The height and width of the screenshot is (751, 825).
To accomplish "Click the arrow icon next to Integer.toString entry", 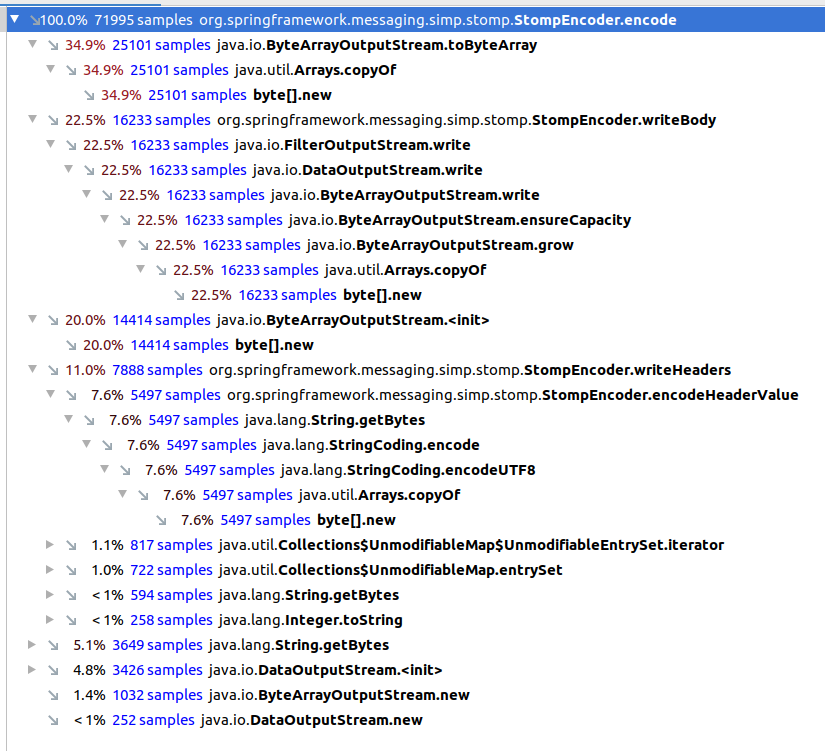I will click(x=70, y=620).
